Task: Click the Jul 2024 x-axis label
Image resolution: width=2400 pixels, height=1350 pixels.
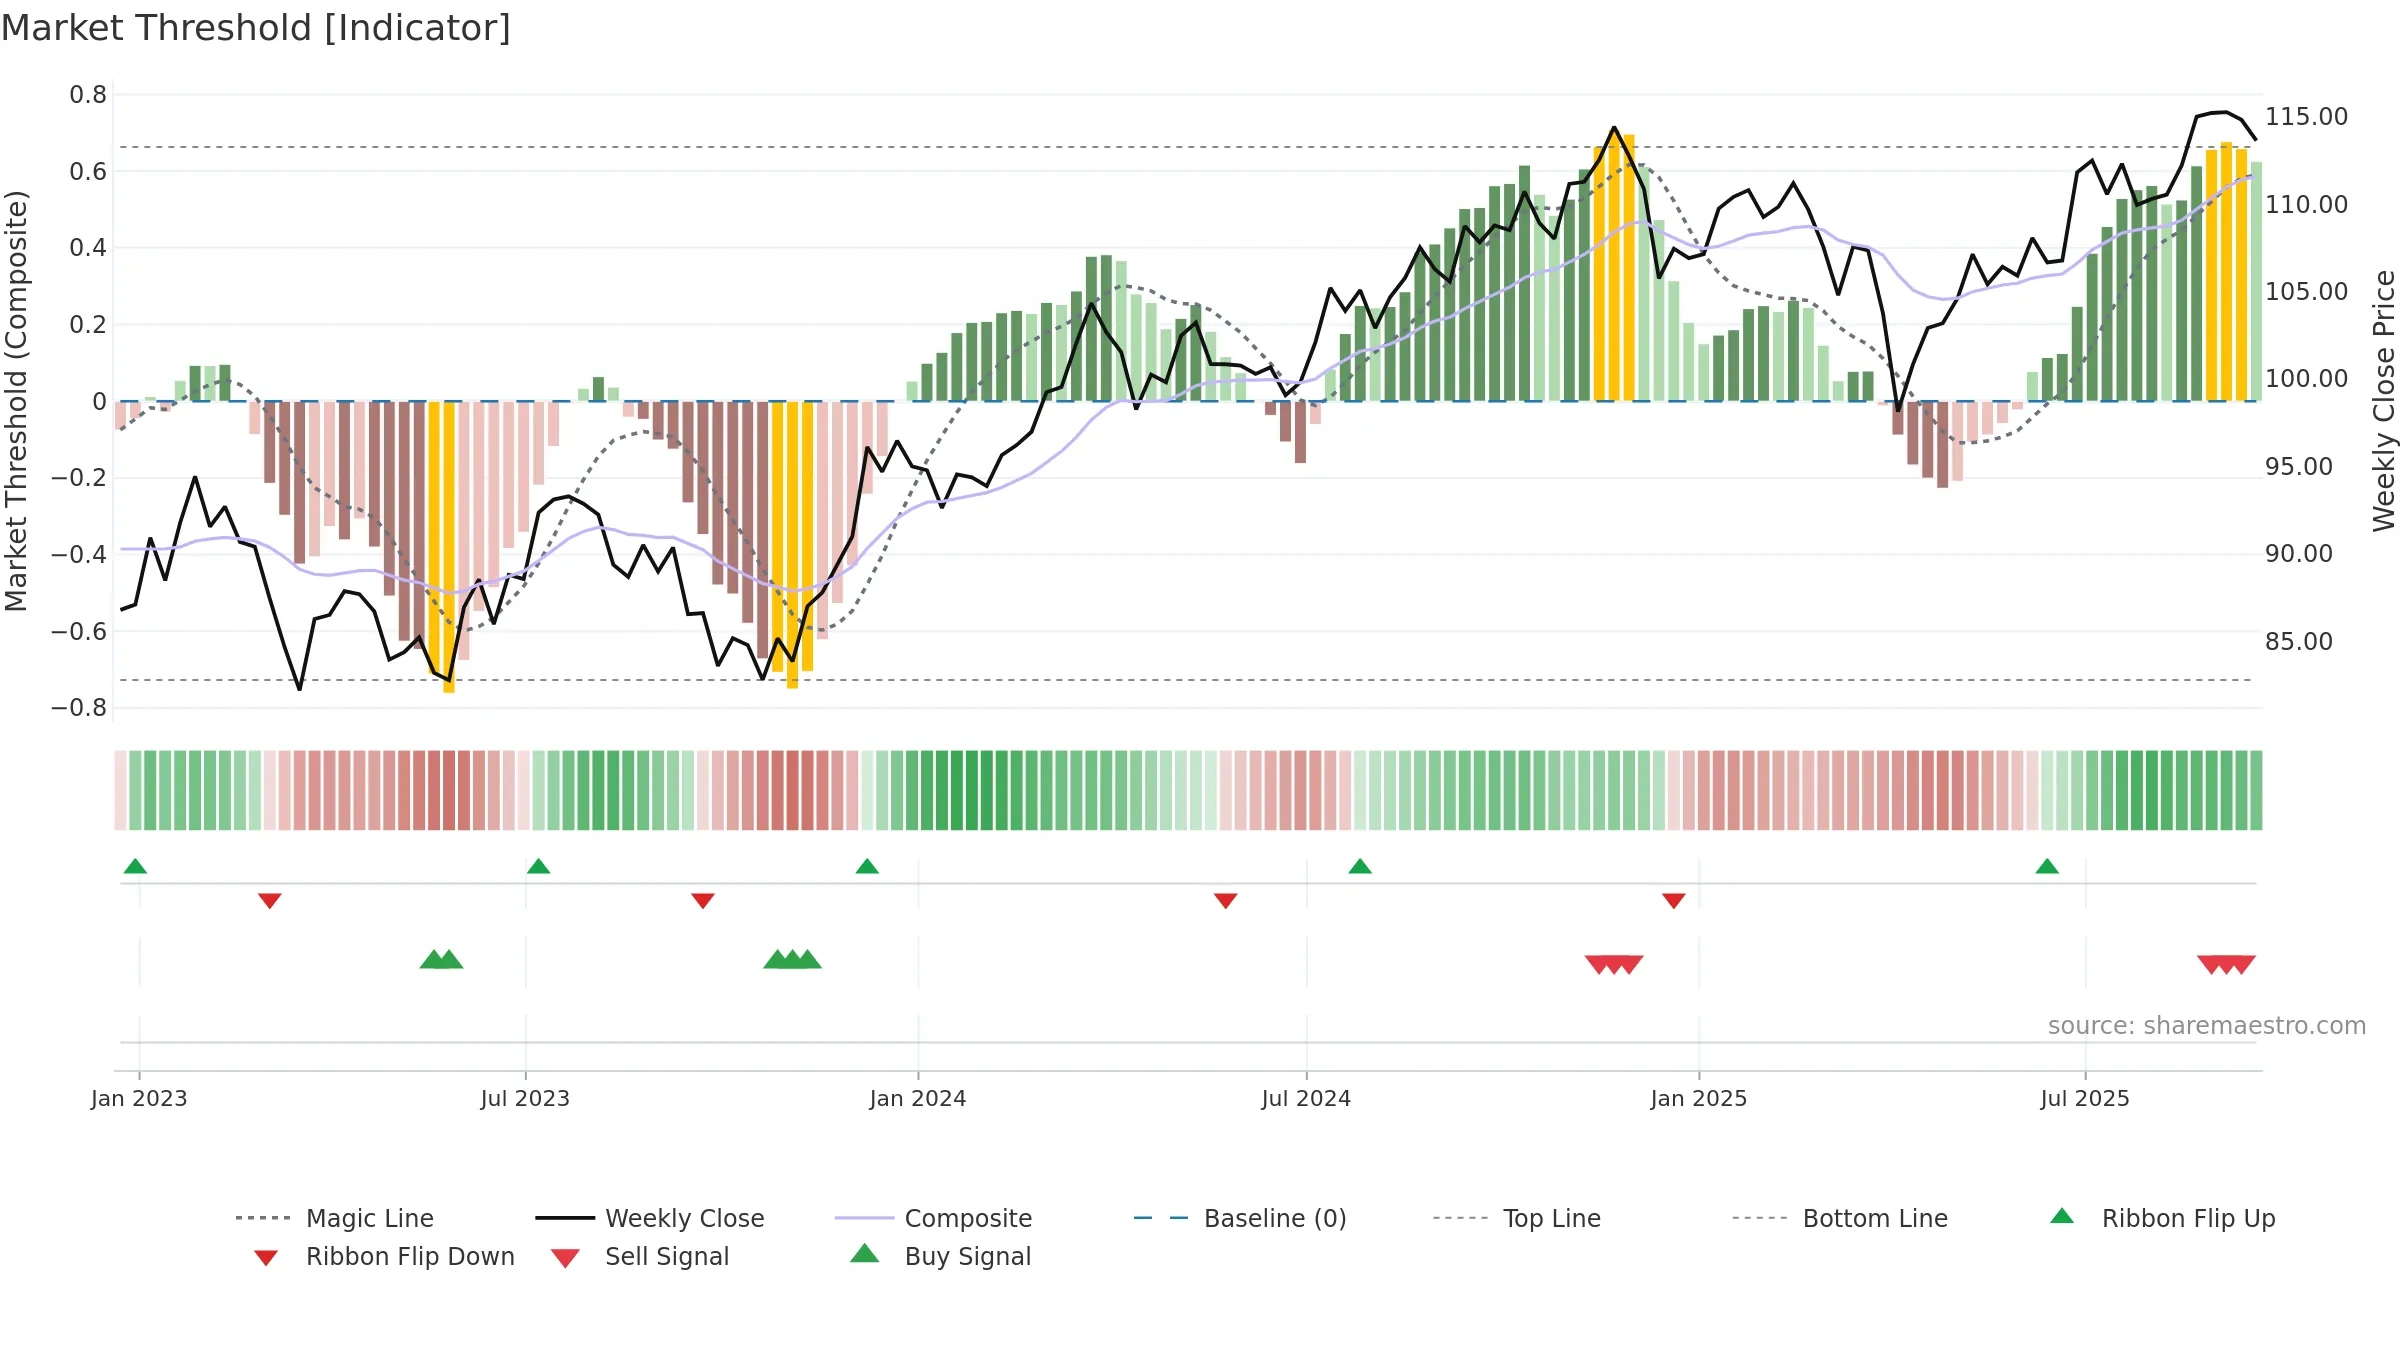Action: point(1306,1099)
